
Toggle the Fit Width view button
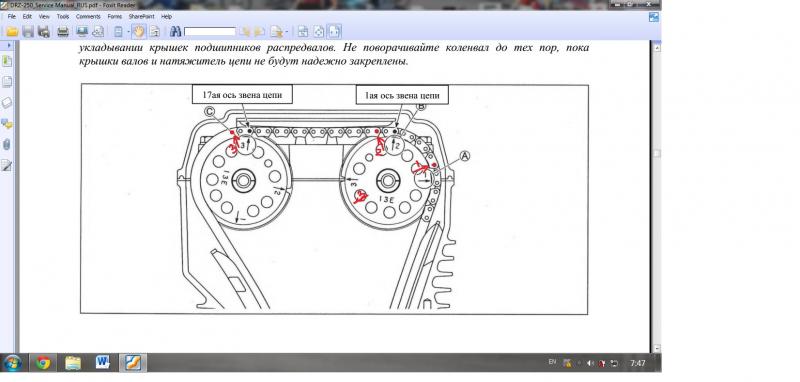pyautogui.click(x=334, y=32)
